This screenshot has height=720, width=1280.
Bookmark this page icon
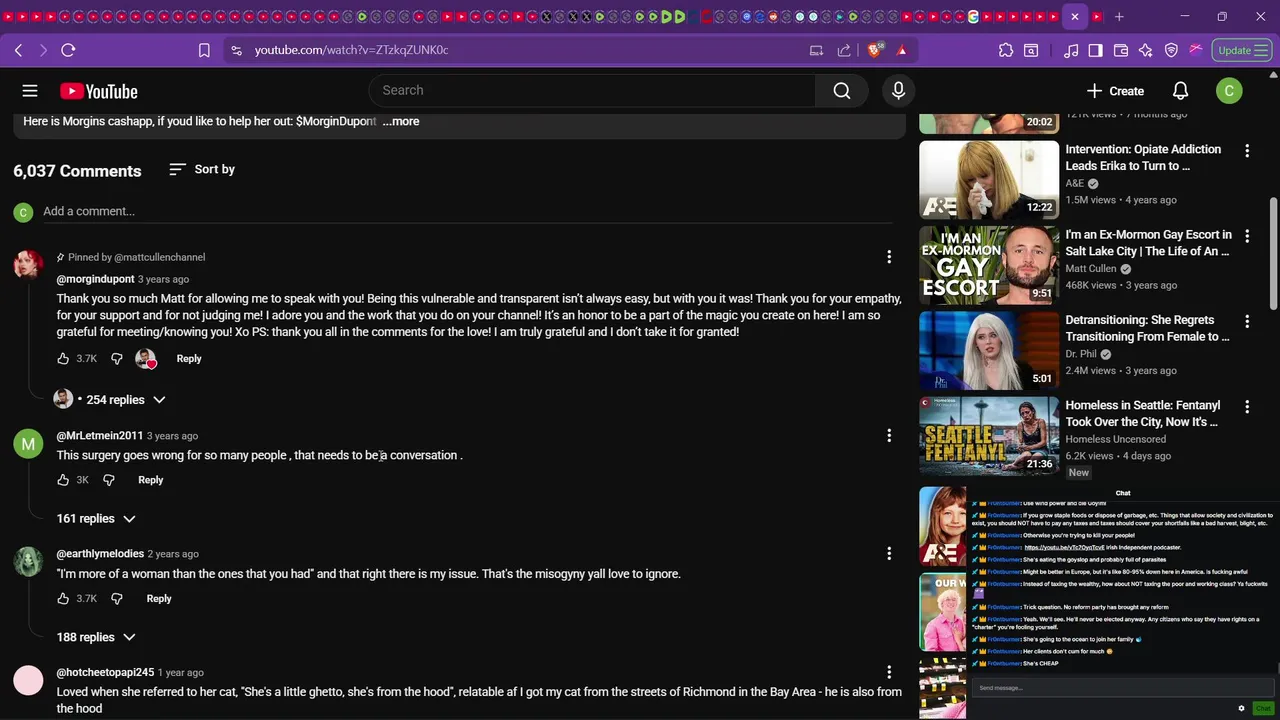(204, 50)
